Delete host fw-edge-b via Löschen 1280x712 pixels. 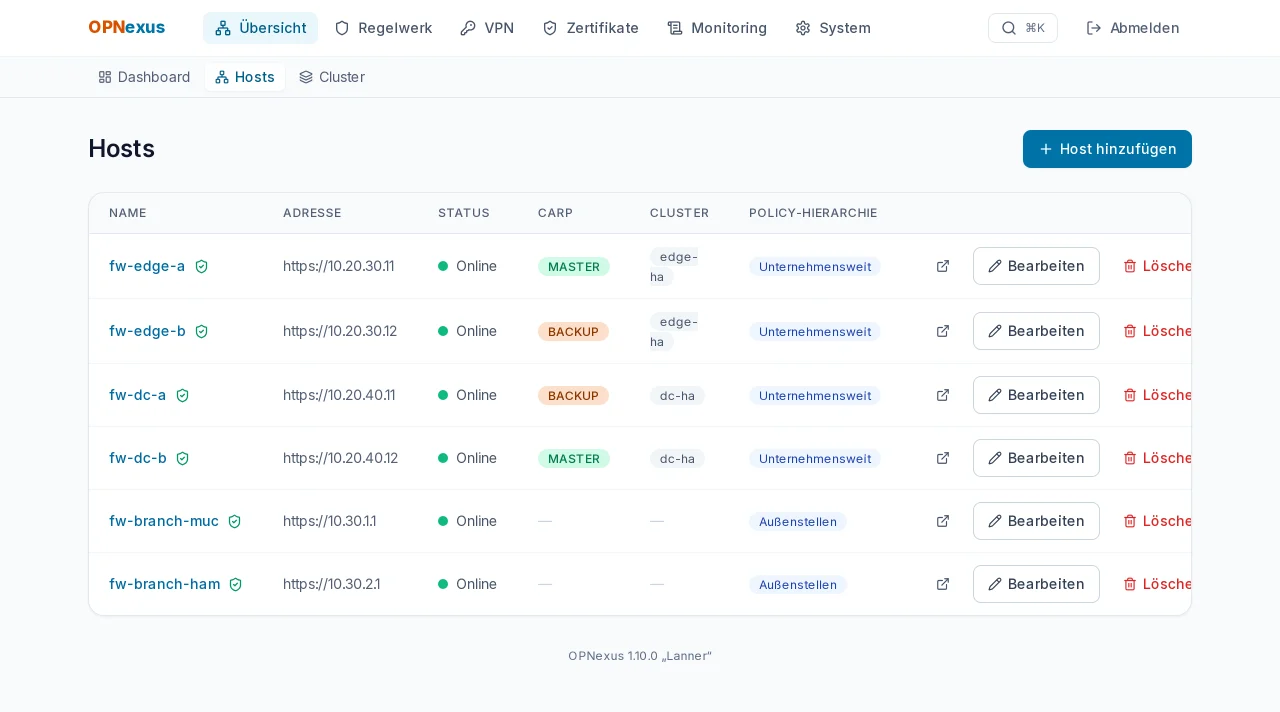click(x=1157, y=331)
